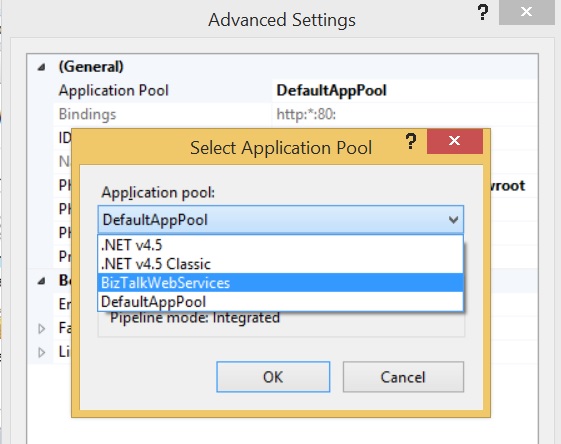Expand the row starting with Li
Viewport: 561px width, 444px height.
click(x=42, y=352)
